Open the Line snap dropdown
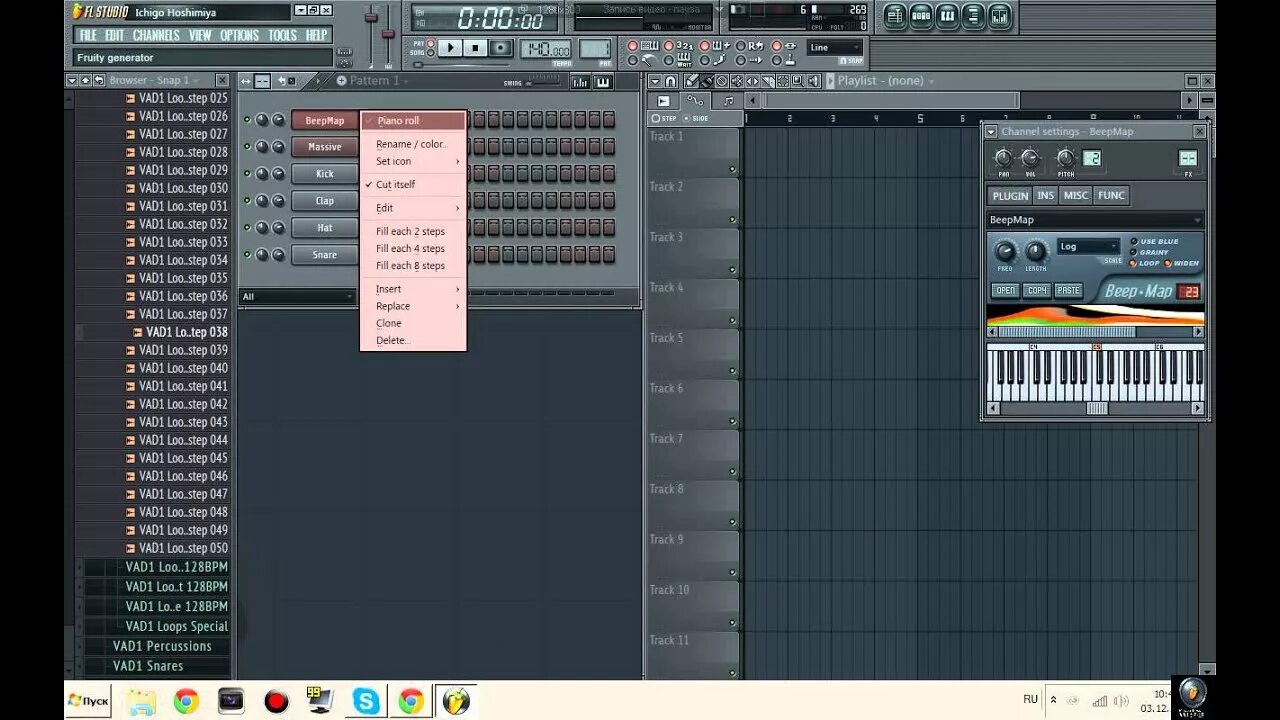1280x720 pixels. [835, 47]
